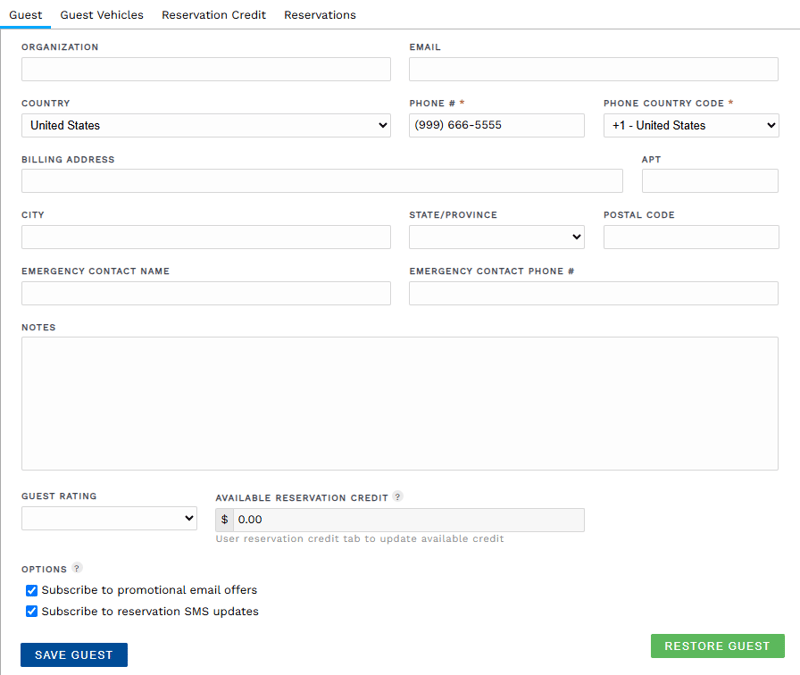Click inside the Notes text area
This screenshot has height=675, width=800.
coord(399,403)
